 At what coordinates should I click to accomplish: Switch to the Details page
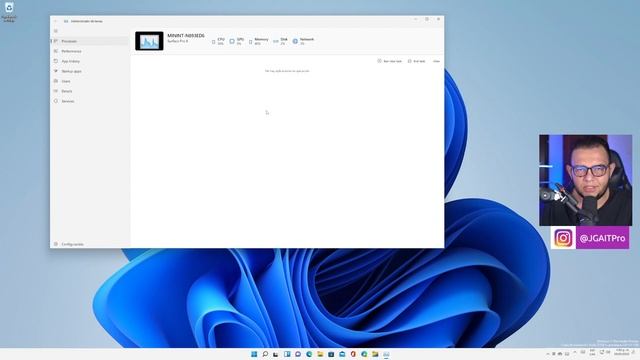[90, 91]
